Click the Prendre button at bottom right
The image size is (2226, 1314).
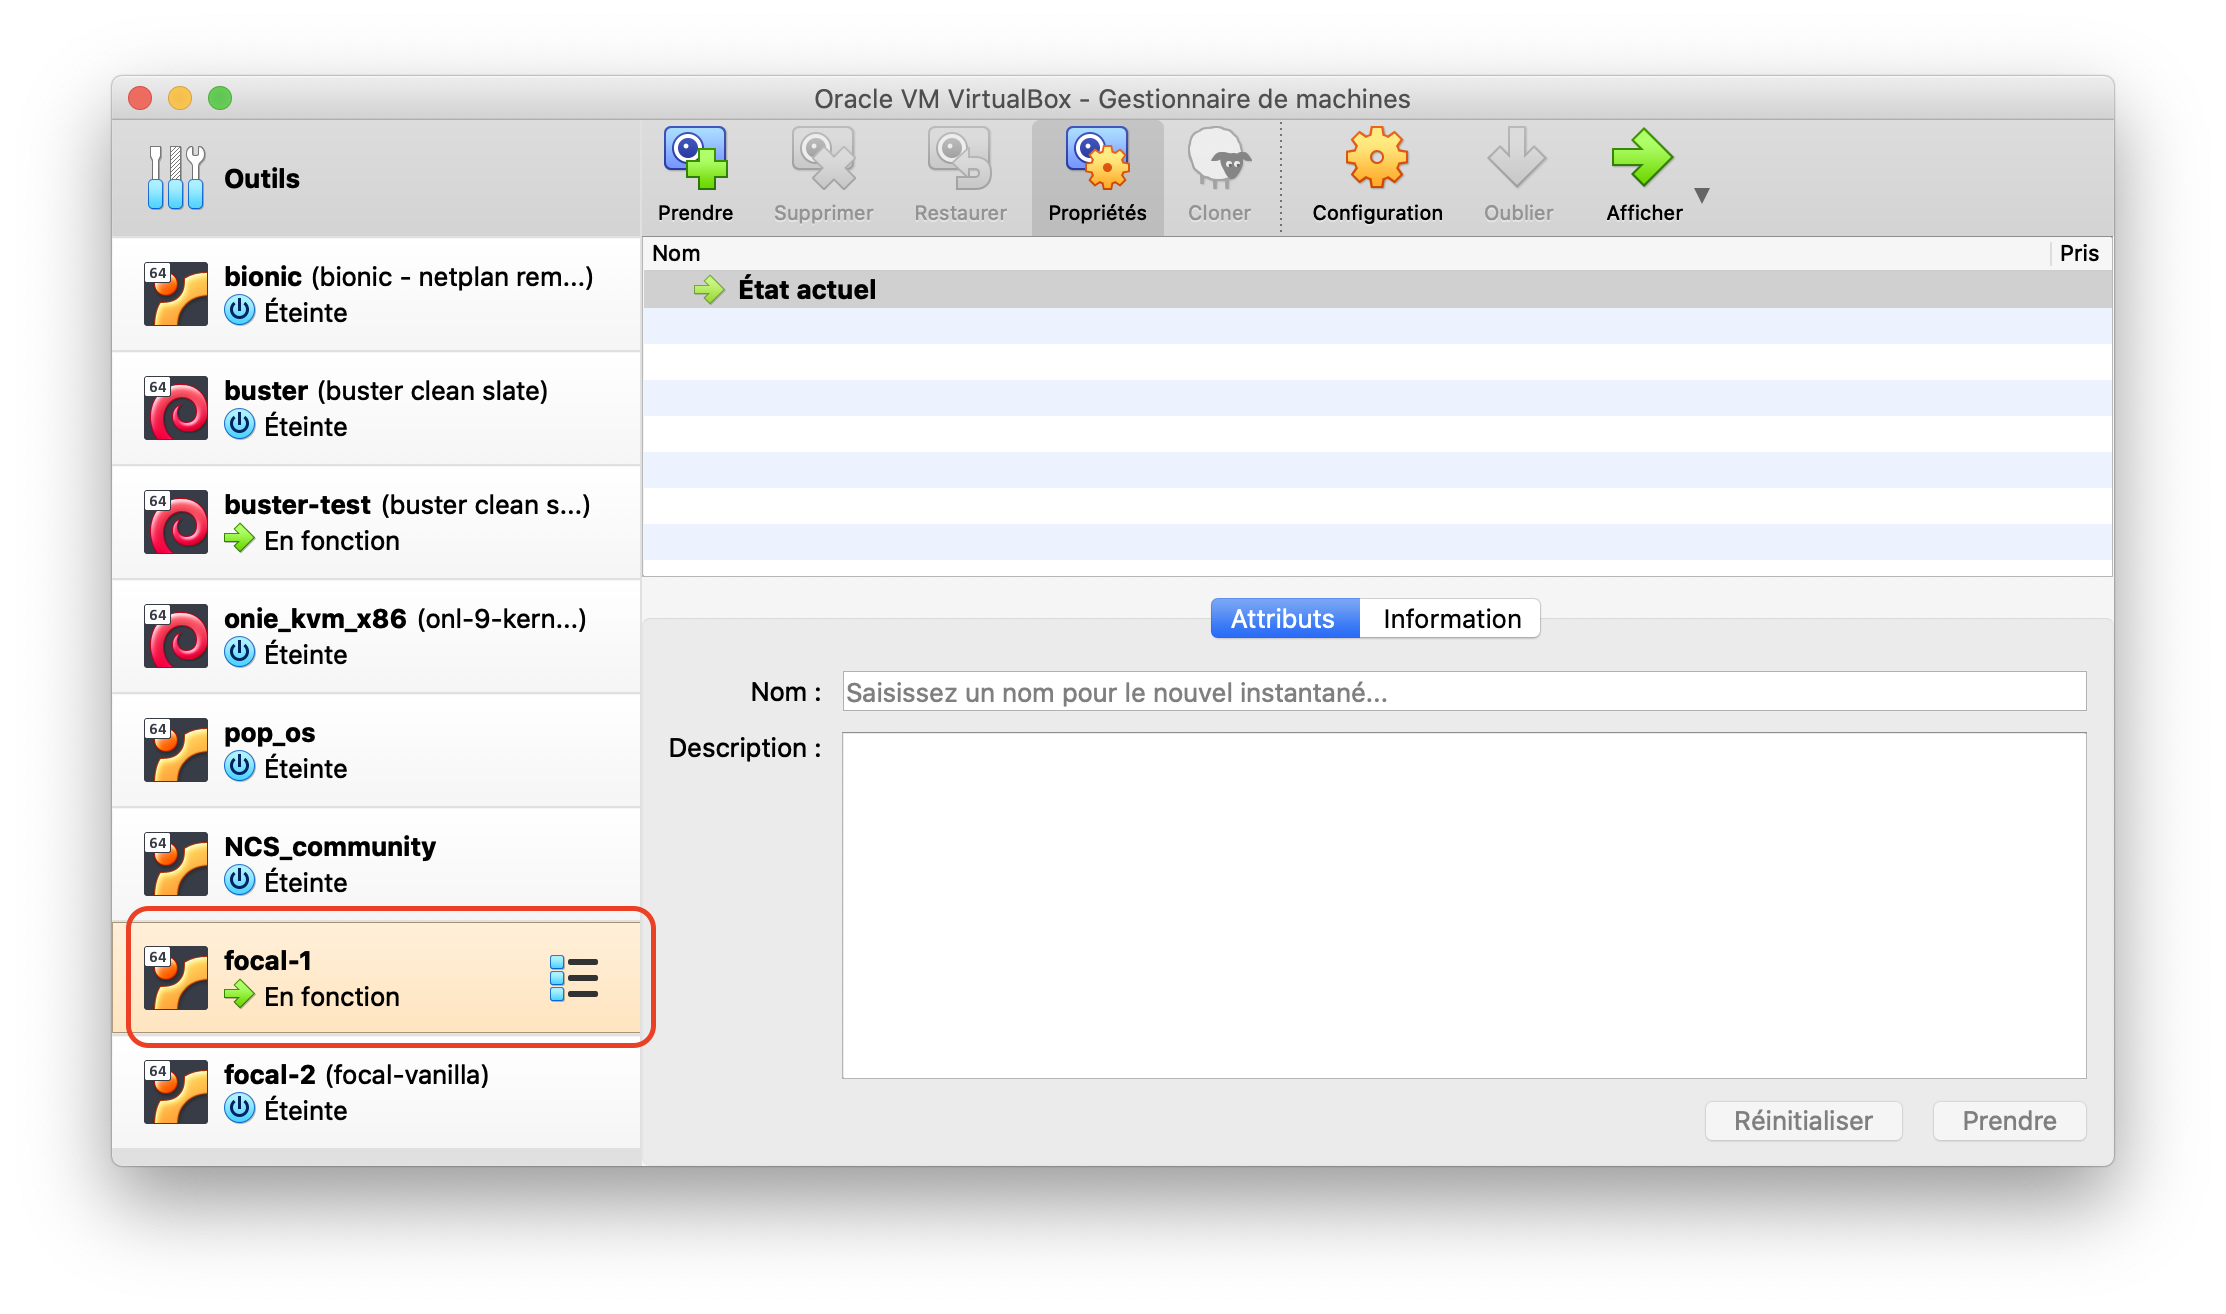click(2009, 1121)
